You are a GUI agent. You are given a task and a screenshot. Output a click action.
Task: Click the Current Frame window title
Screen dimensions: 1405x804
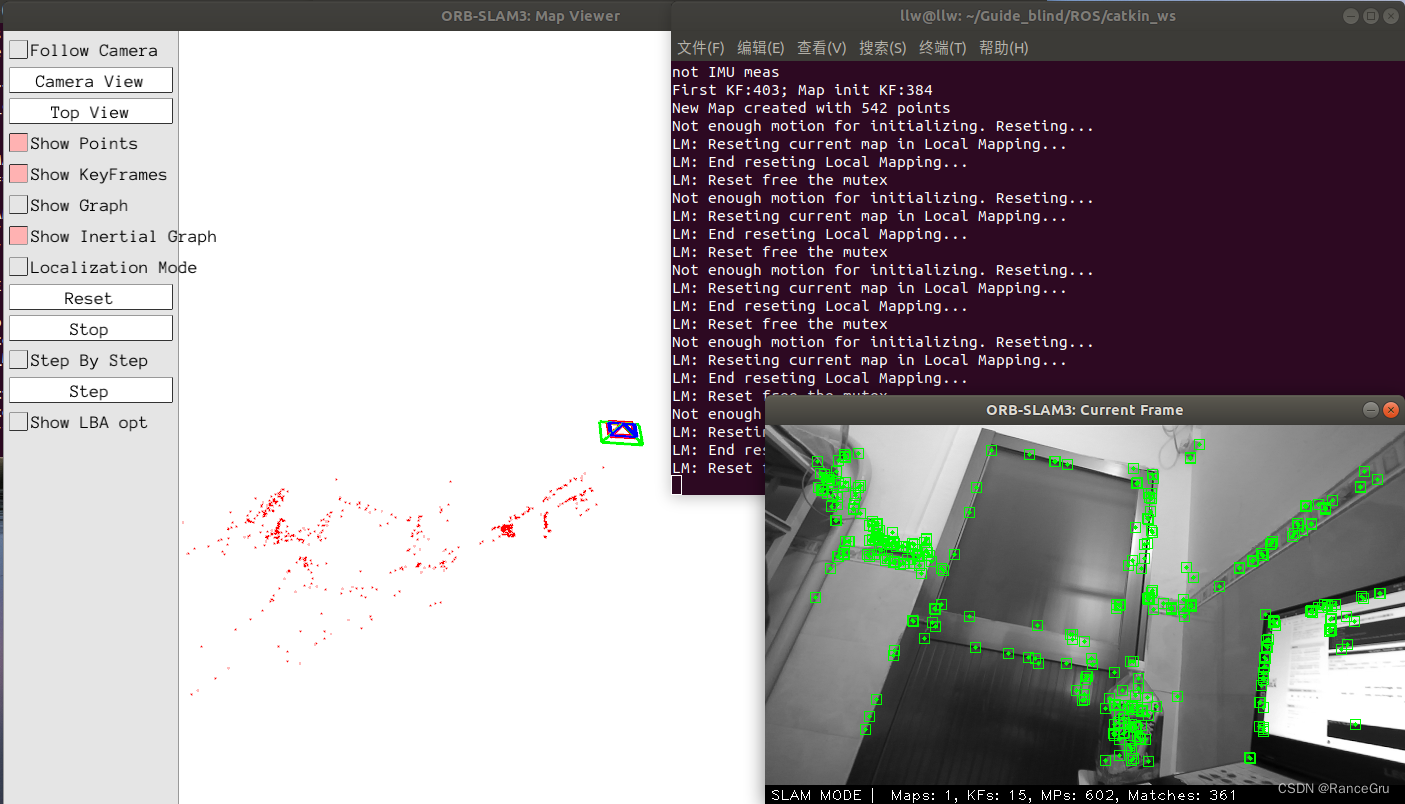click(x=1084, y=410)
